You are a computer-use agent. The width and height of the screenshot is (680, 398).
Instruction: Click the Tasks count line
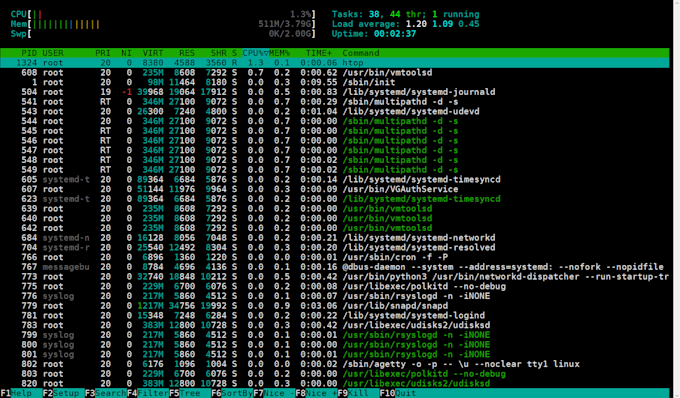point(405,14)
